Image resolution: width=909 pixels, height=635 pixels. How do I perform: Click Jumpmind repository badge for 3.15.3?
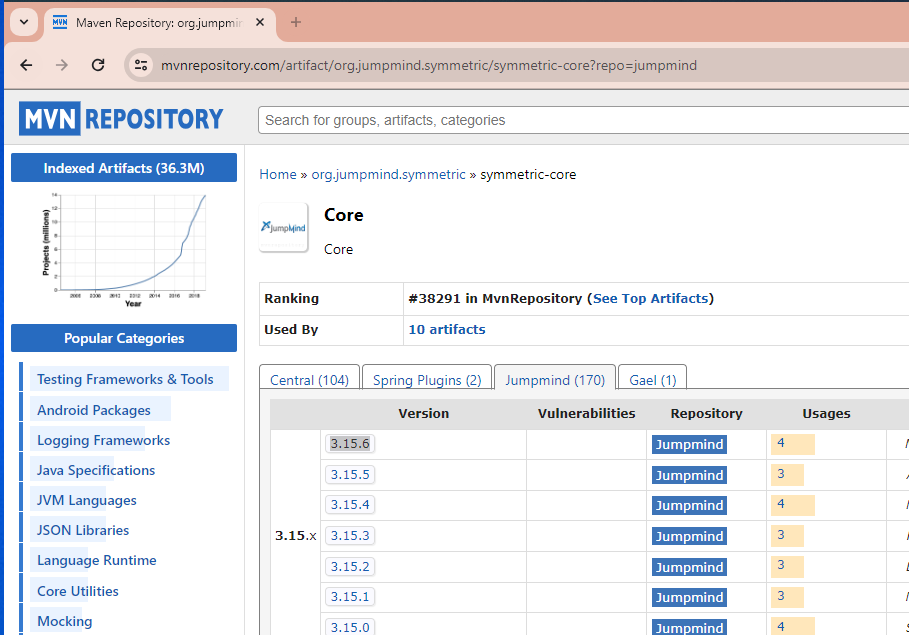coord(689,536)
